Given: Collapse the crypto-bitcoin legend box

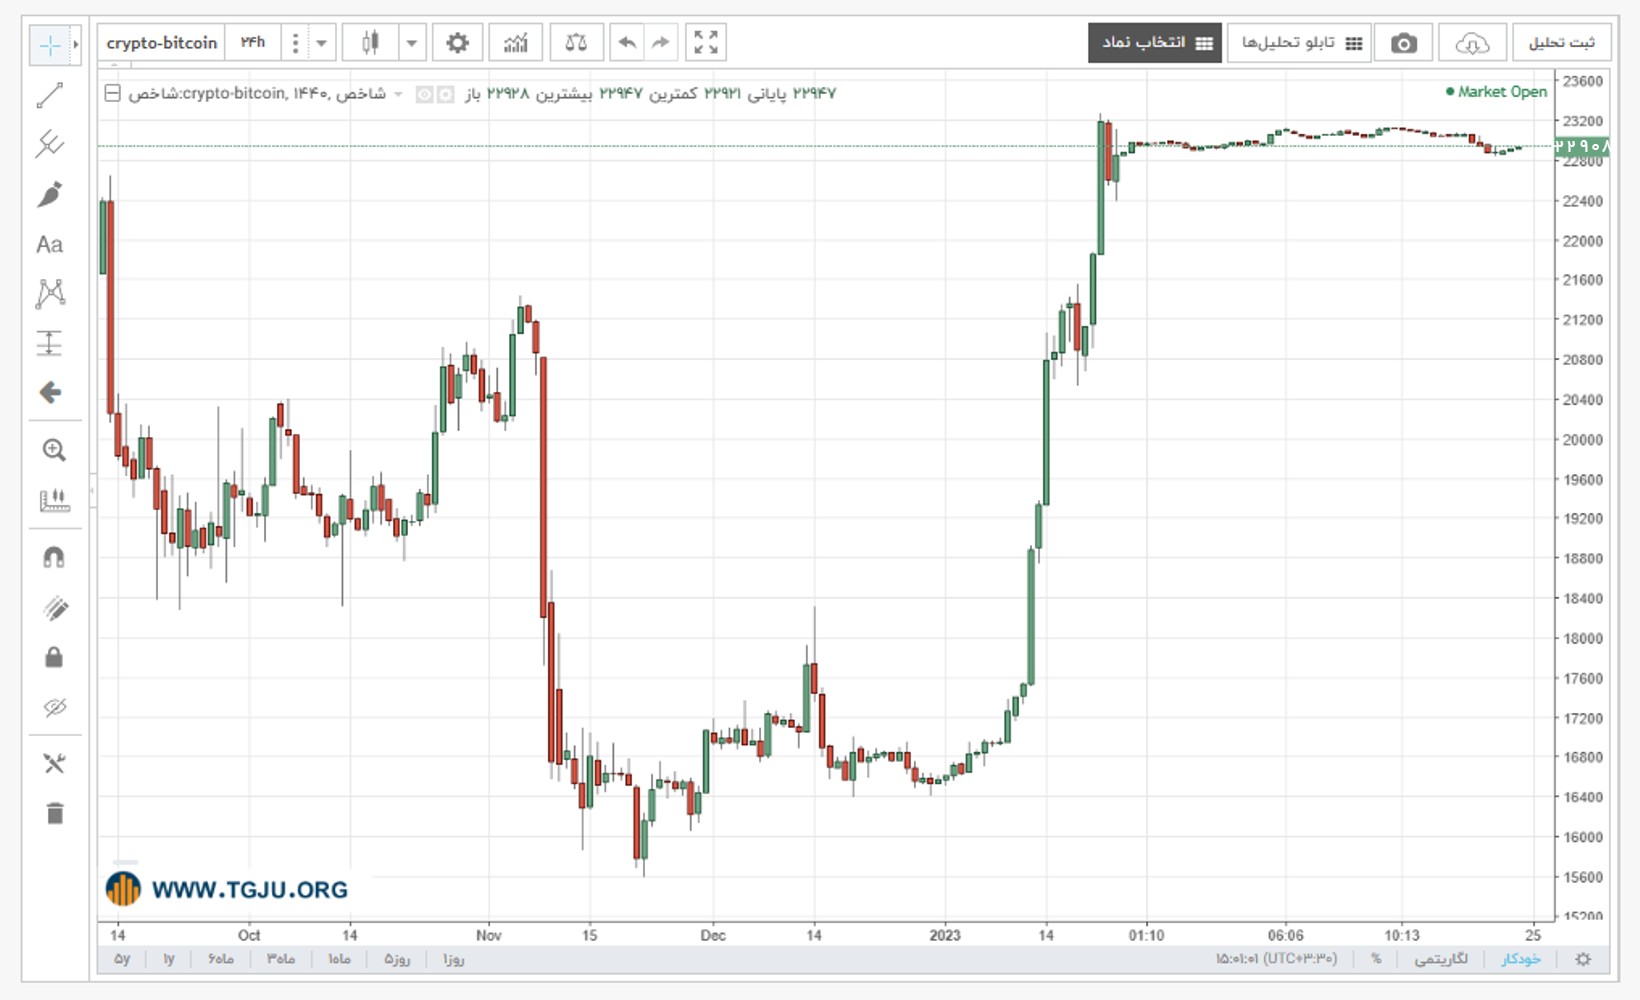Looking at the screenshot, I should point(113,94).
